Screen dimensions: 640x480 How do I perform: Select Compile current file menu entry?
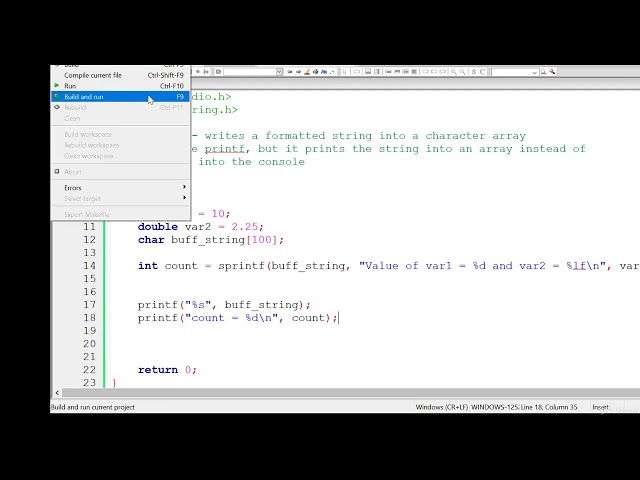(120, 75)
